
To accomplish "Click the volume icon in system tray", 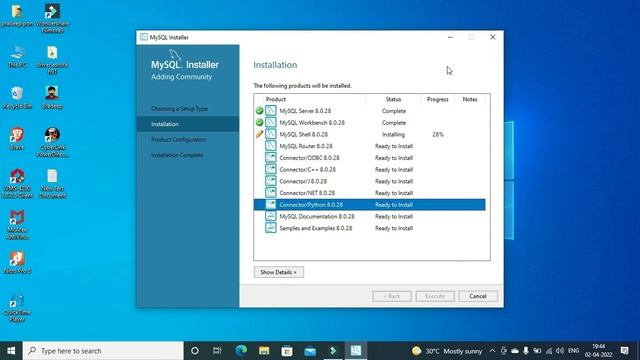I will pyautogui.click(x=560, y=351).
